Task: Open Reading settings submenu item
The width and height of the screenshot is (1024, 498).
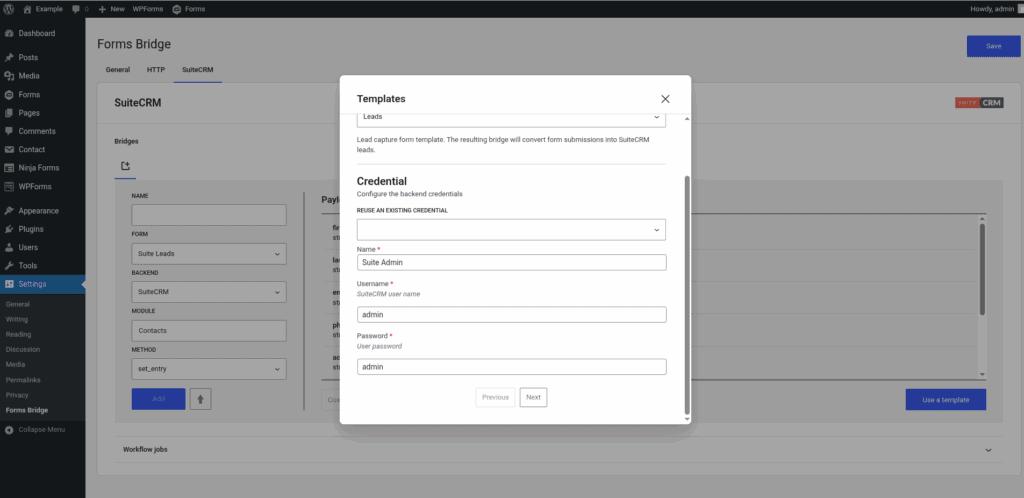Action: (18, 334)
